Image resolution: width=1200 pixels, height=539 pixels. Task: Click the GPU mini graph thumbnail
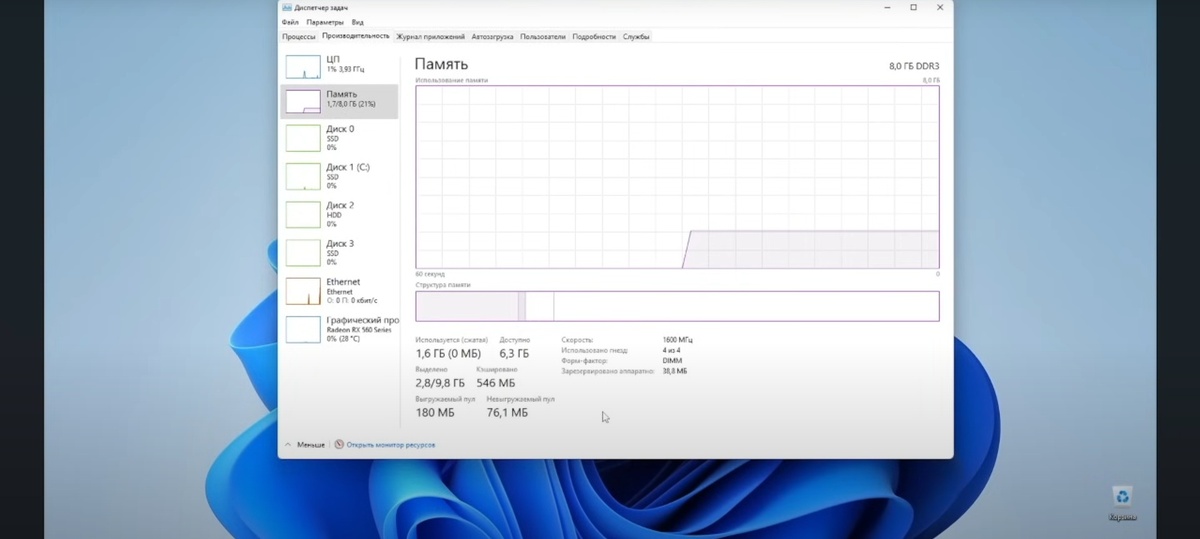tap(303, 329)
